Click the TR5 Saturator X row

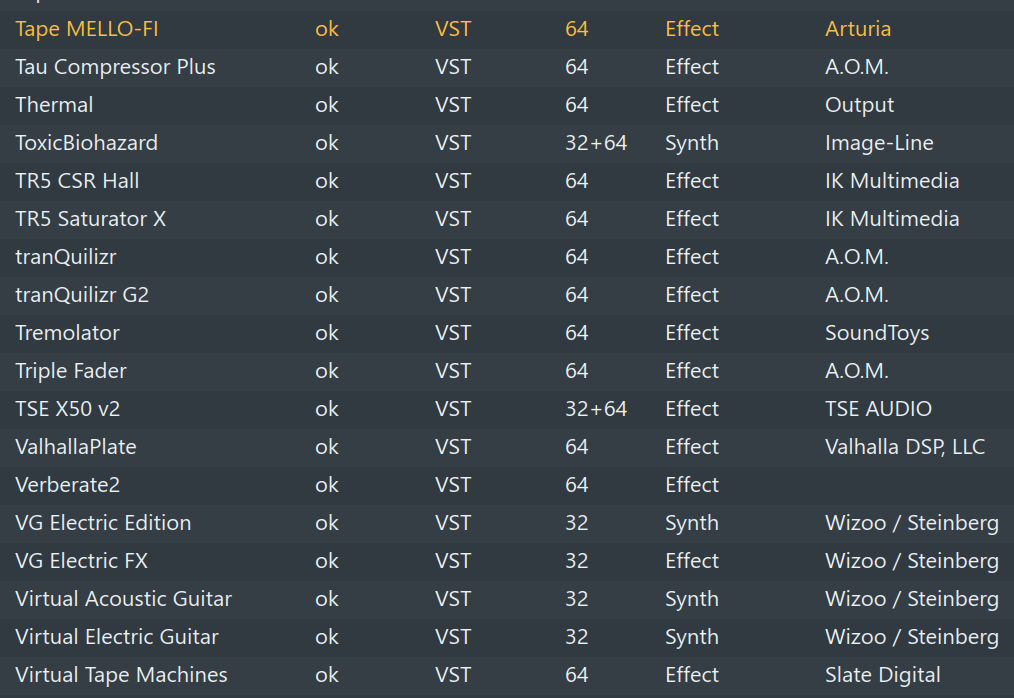pos(90,219)
